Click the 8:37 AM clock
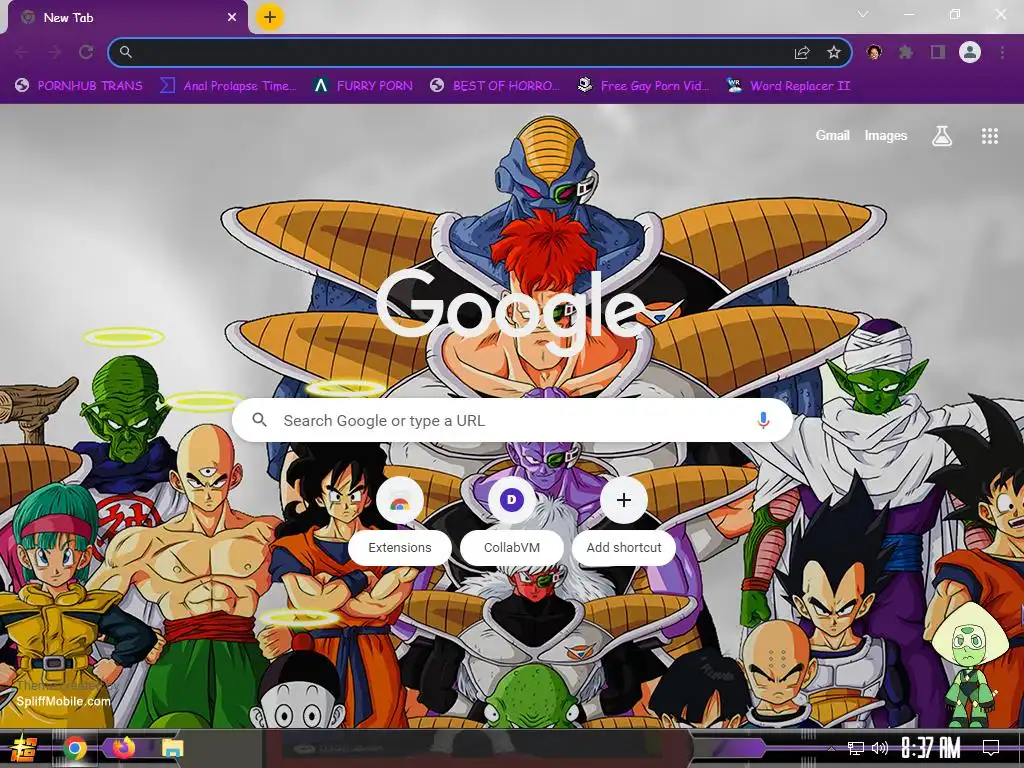The width and height of the screenshot is (1024, 768). [931, 748]
